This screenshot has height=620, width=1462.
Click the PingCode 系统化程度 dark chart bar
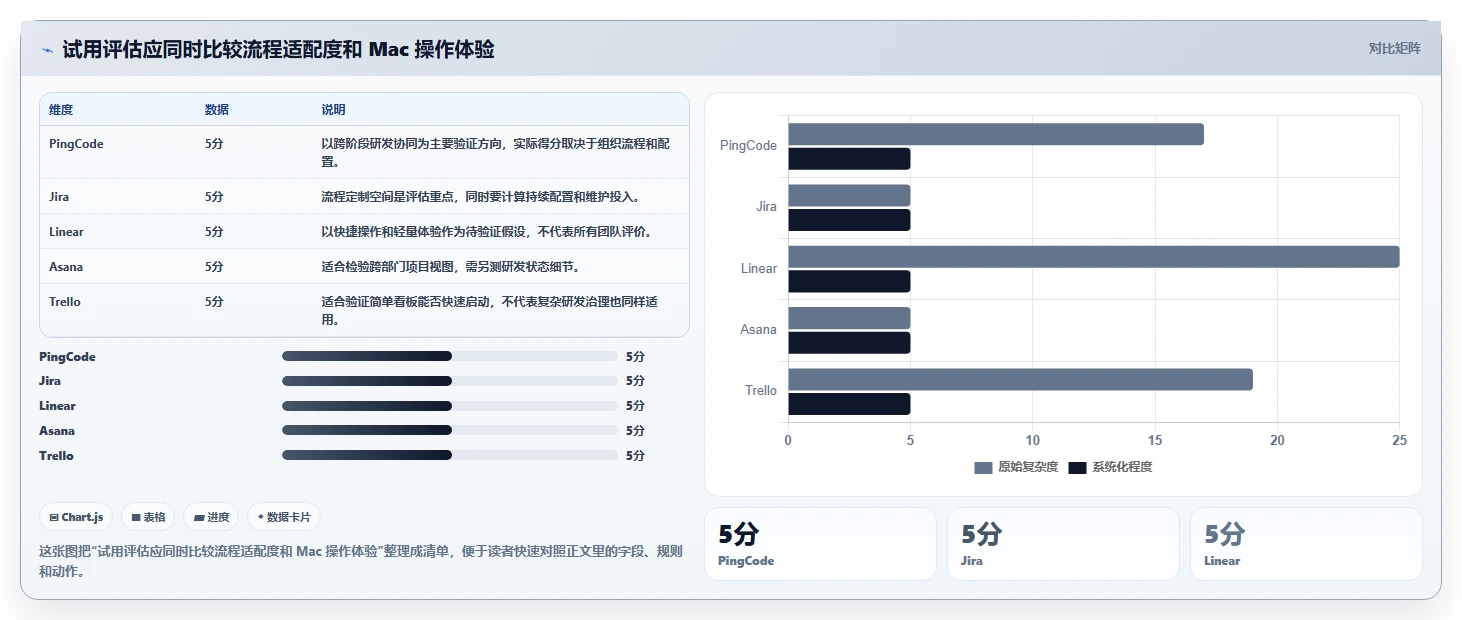[849, 159]
